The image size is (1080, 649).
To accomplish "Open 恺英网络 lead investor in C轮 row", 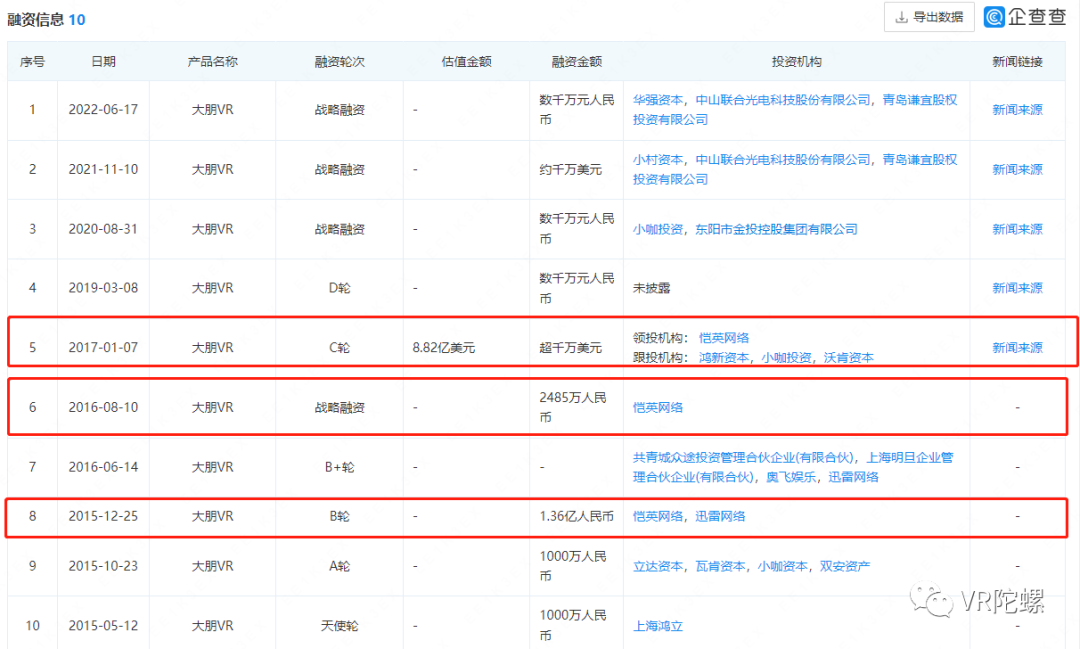I will click(724, 338).
